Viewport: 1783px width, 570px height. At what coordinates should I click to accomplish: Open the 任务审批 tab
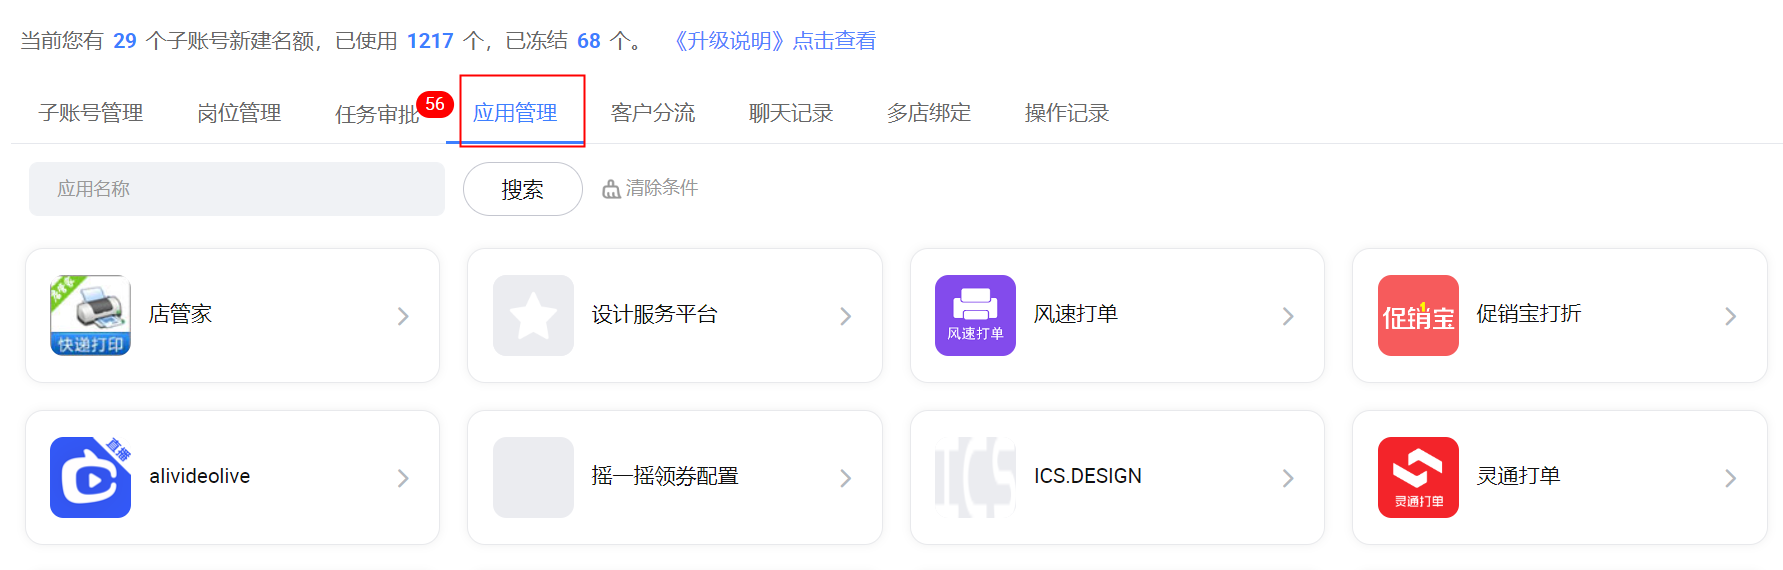coord(377,114)
